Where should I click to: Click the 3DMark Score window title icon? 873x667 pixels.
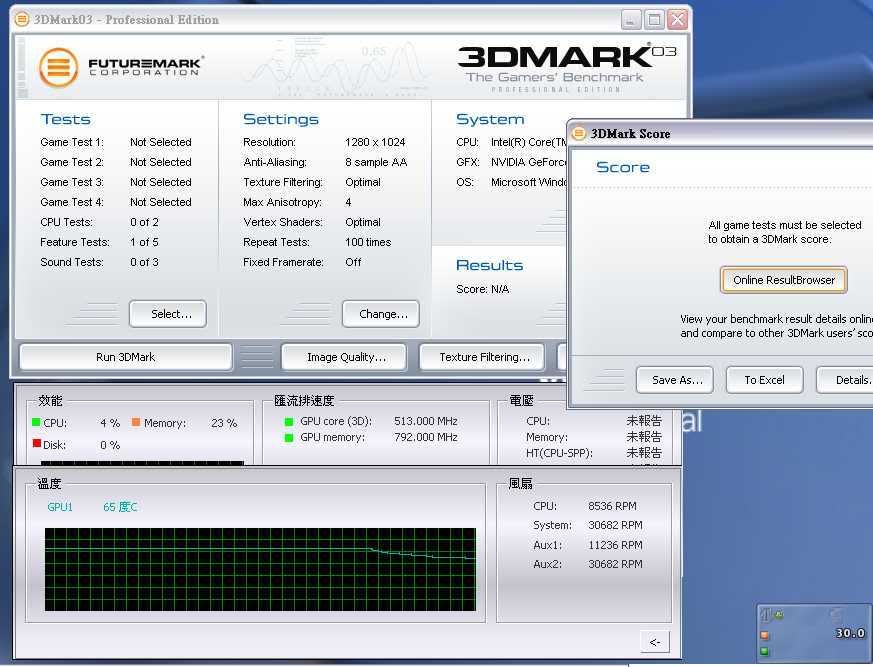coord(580,133)
